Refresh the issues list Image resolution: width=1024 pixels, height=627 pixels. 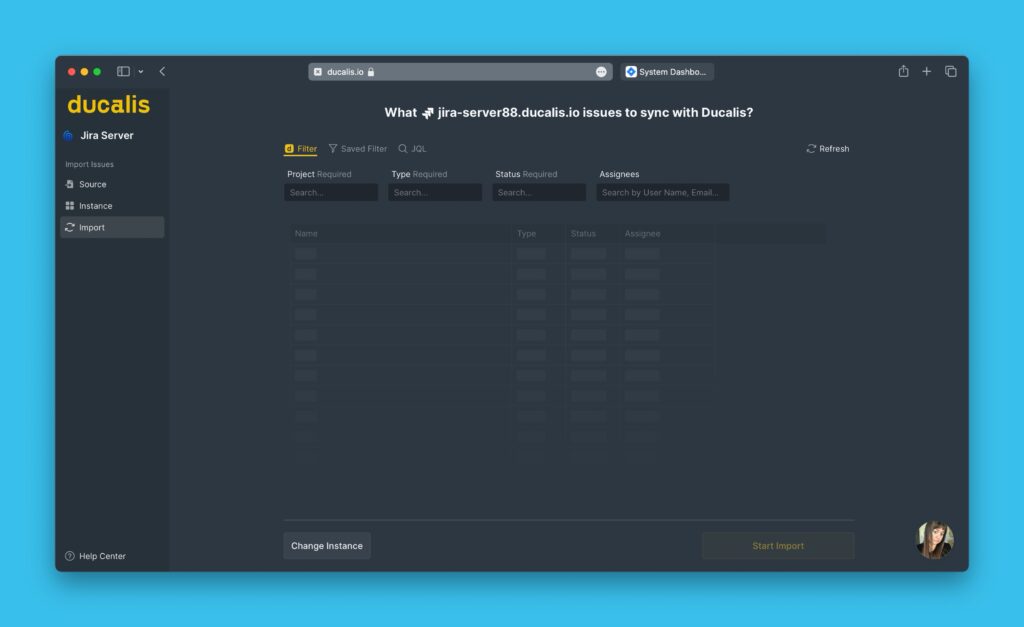tap(827, 149)
